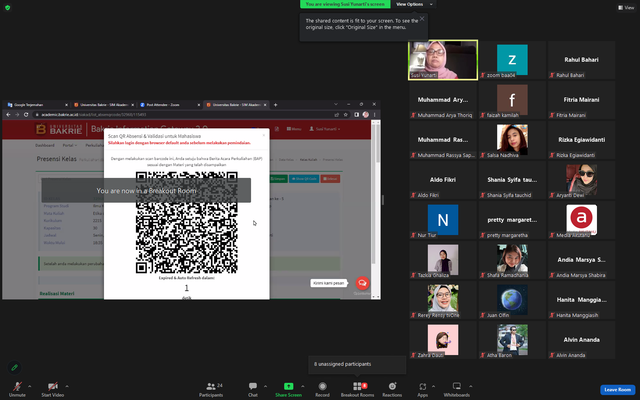This screenshot has height=400, width=640.
Task: Expand video options arrow beside Start Video
Action: click(x=67, y=386)
